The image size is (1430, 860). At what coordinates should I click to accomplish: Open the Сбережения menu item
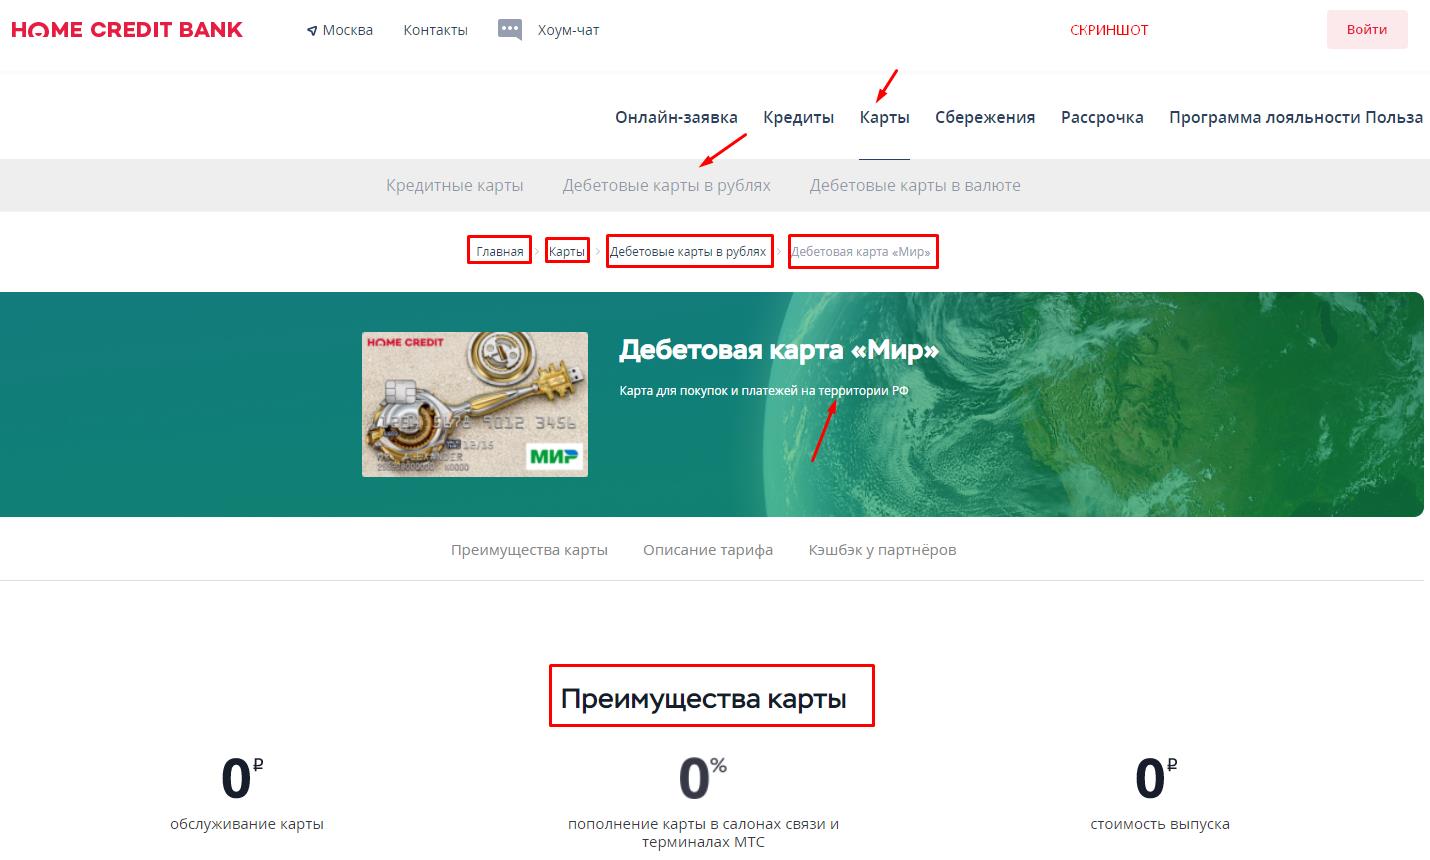[985, 117]
